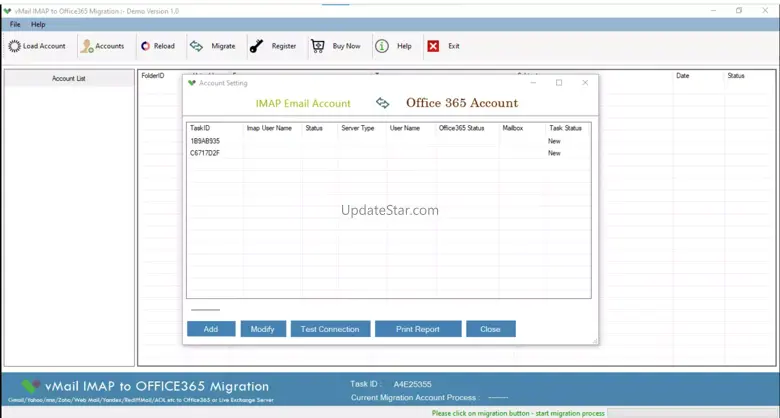
Task: Click the Test Connection button
Action: pos(330,329)
